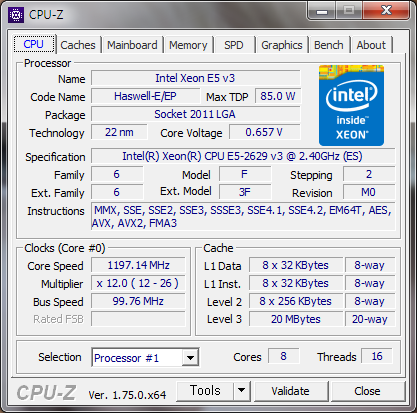
Task: Click the L1 Inst. 8 x 32 KBytes value
Action: [296, 283]
